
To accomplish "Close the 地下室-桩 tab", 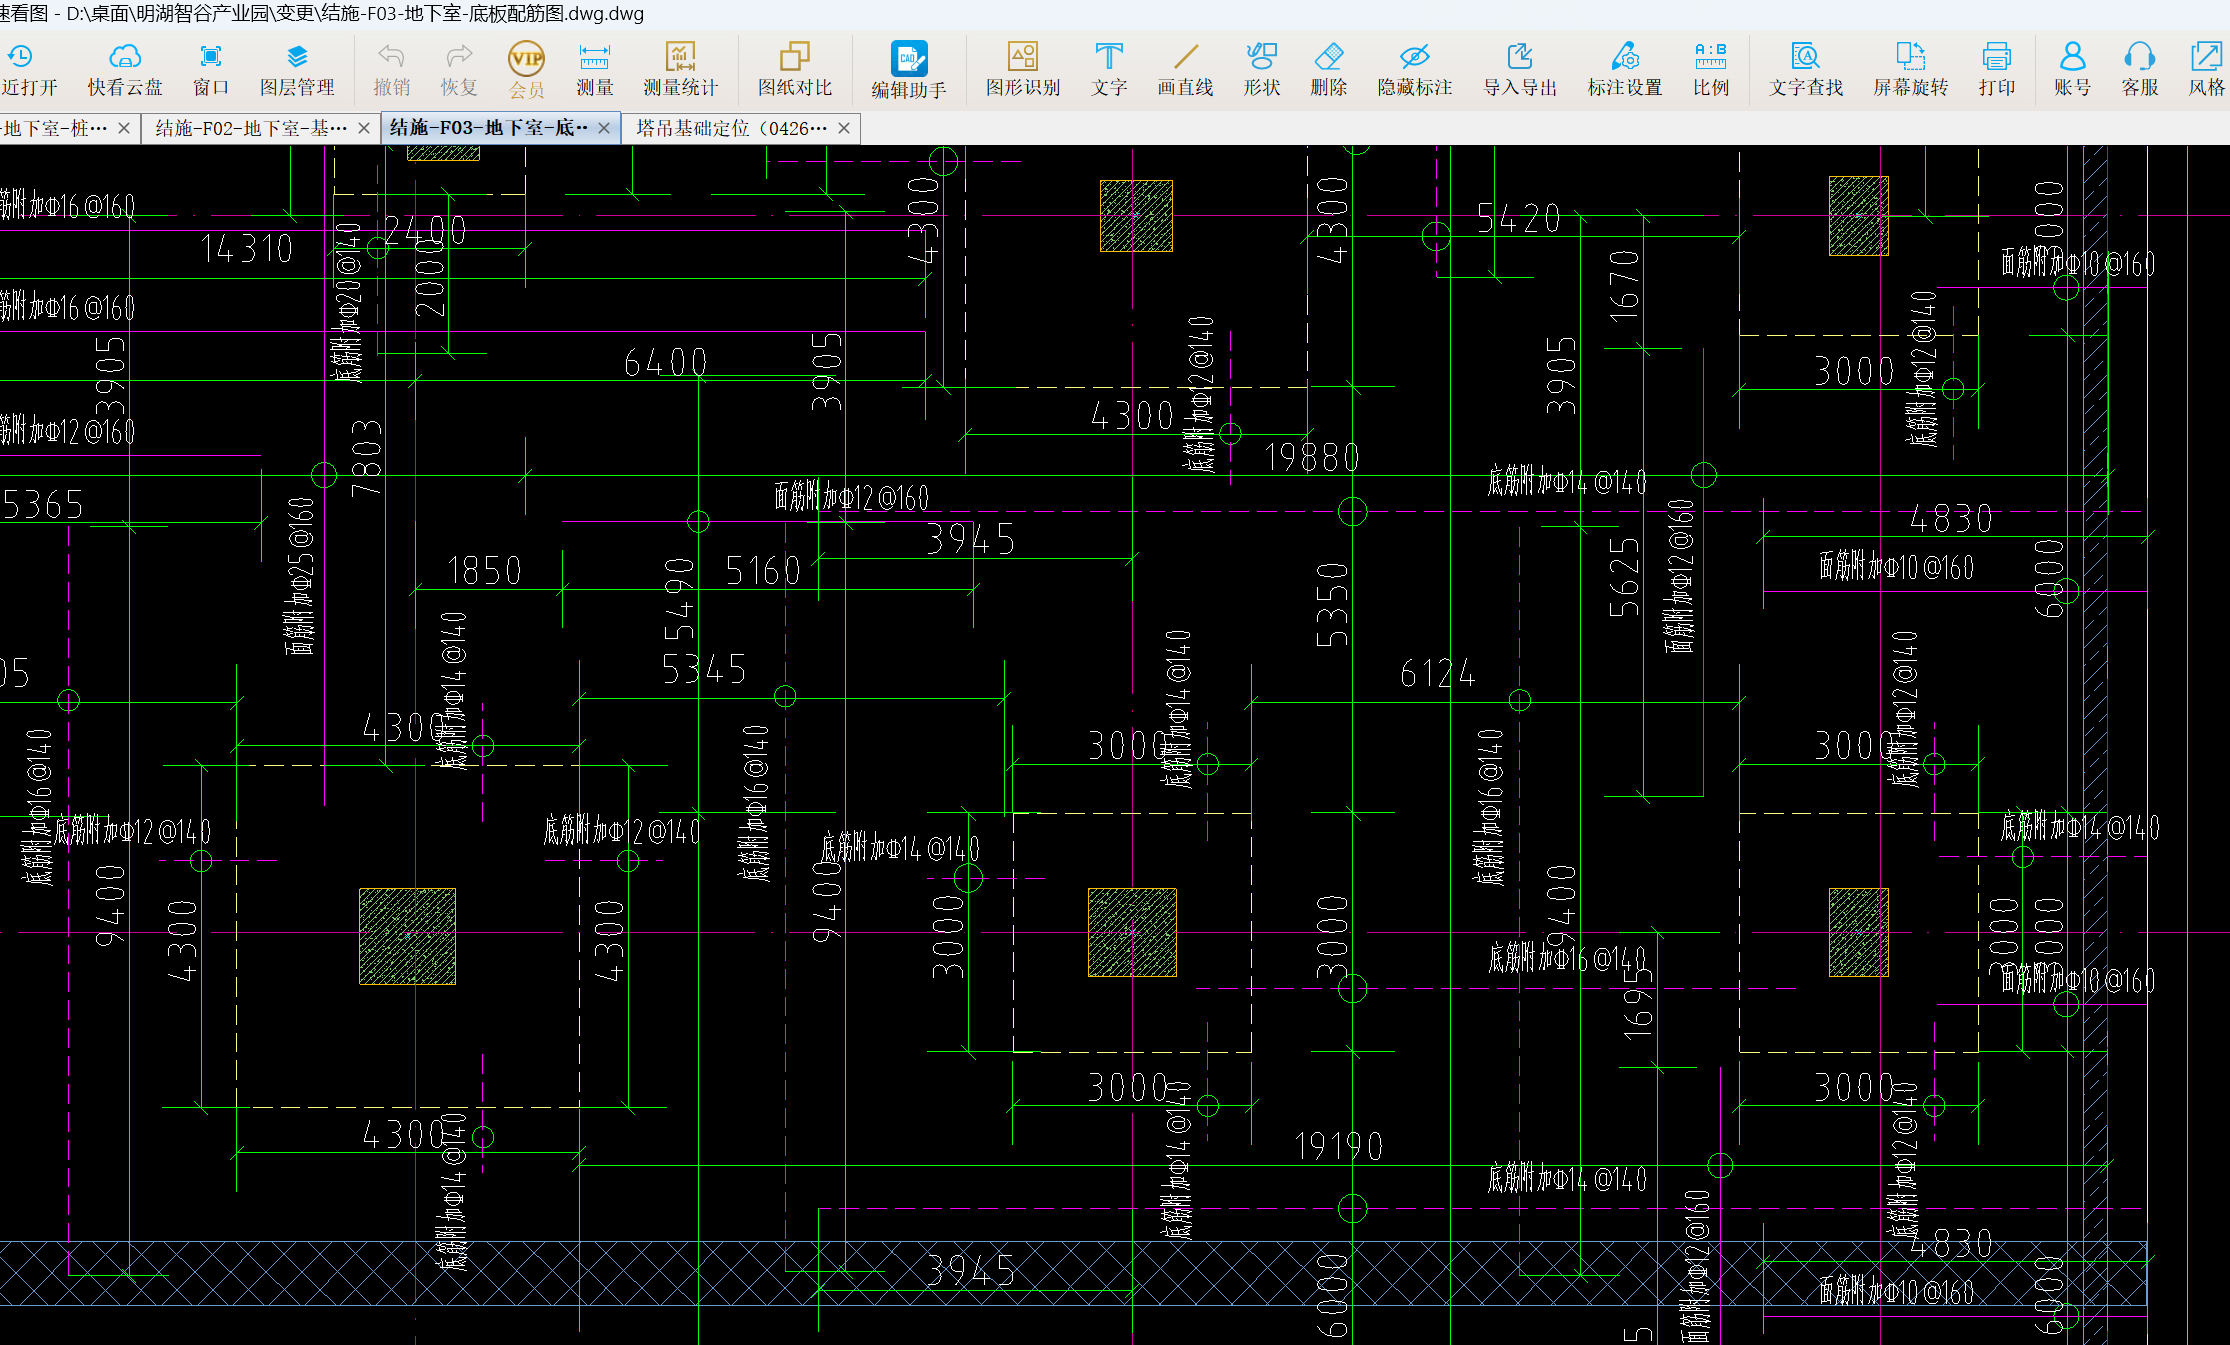I will (x=124, y=128).
